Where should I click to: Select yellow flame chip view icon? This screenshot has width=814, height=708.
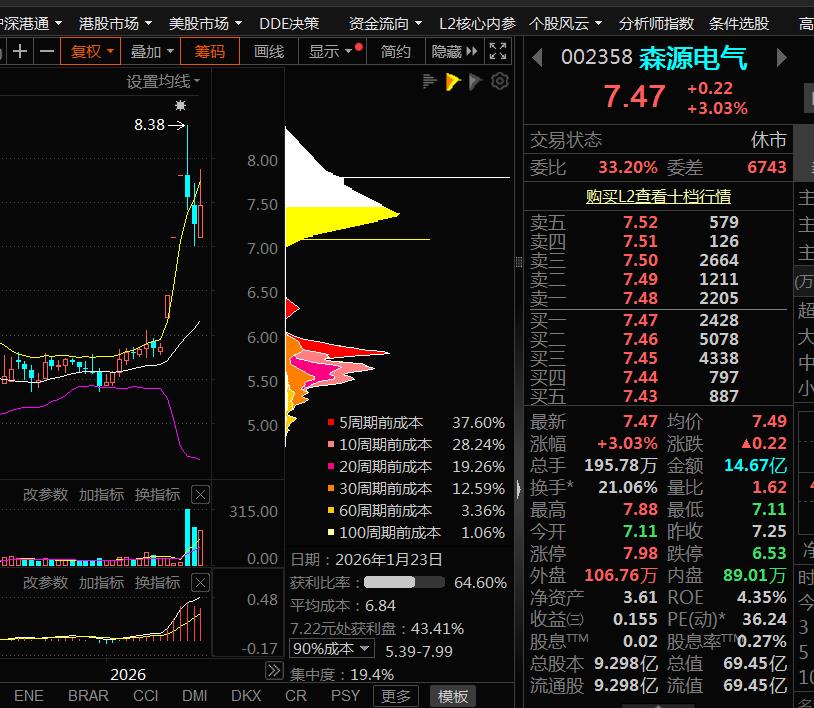coord(452,81)
